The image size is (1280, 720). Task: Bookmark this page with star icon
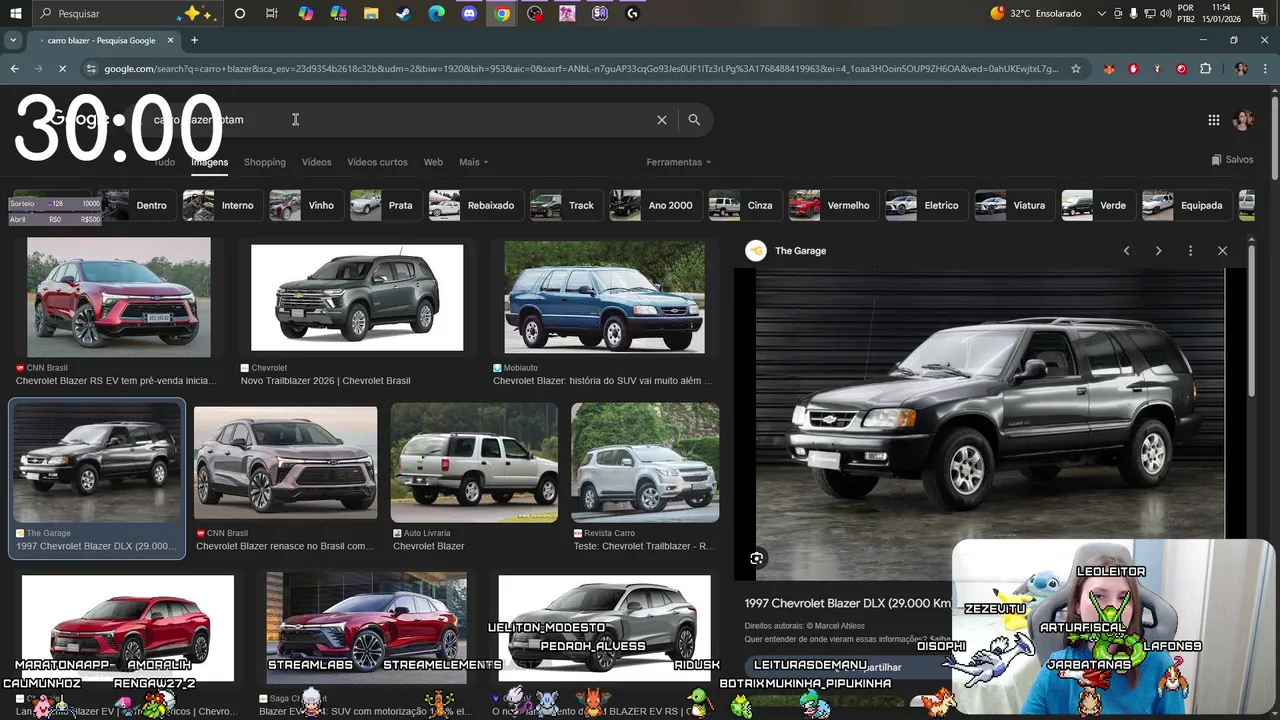1076,68
